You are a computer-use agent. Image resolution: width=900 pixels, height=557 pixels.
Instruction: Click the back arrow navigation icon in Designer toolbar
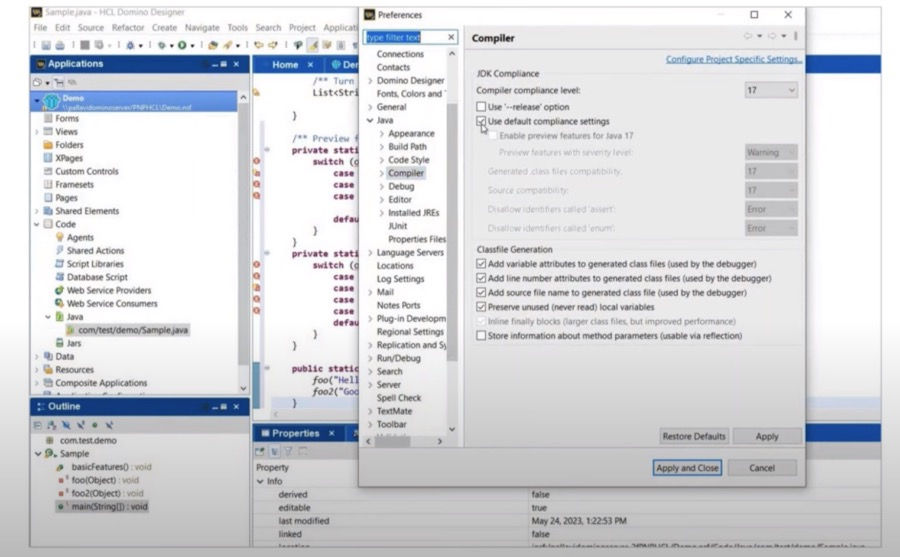coord(259,45)
